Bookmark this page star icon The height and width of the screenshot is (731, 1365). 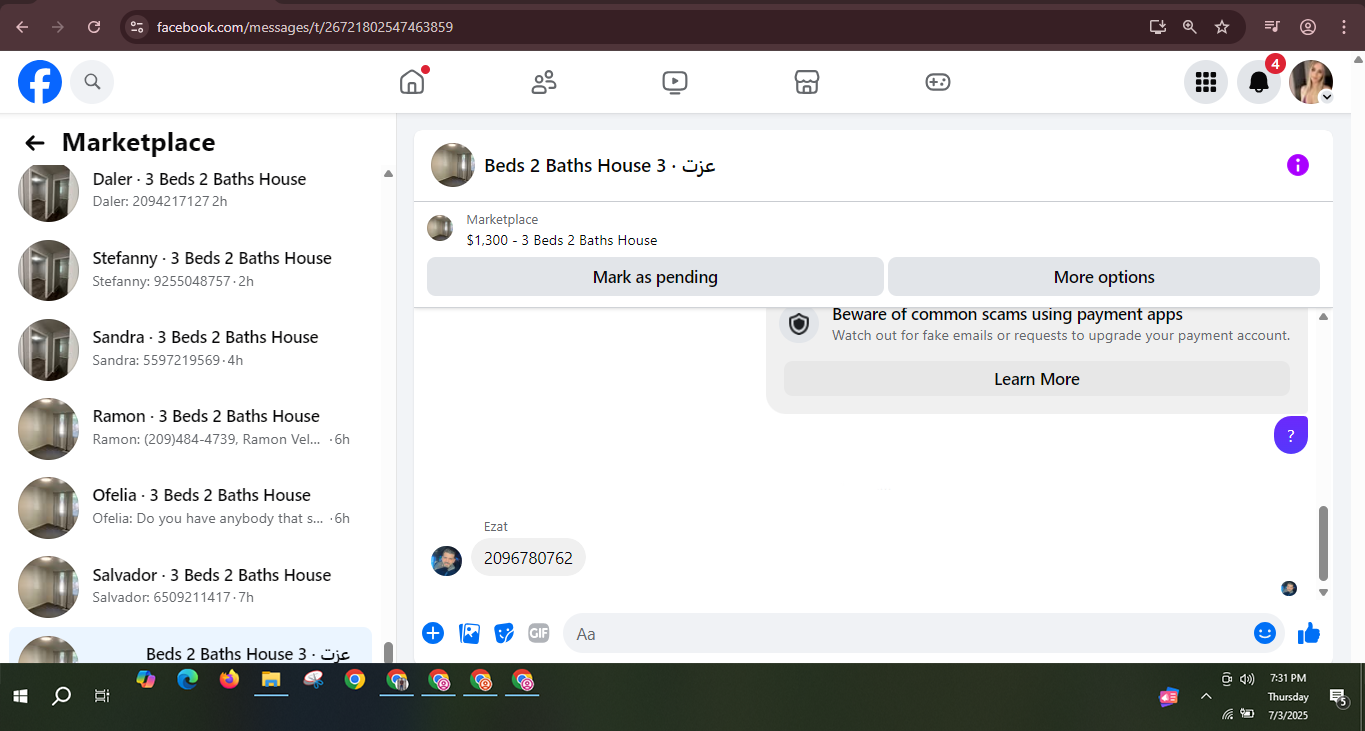pyautogui.click(x=1222, y=27)
